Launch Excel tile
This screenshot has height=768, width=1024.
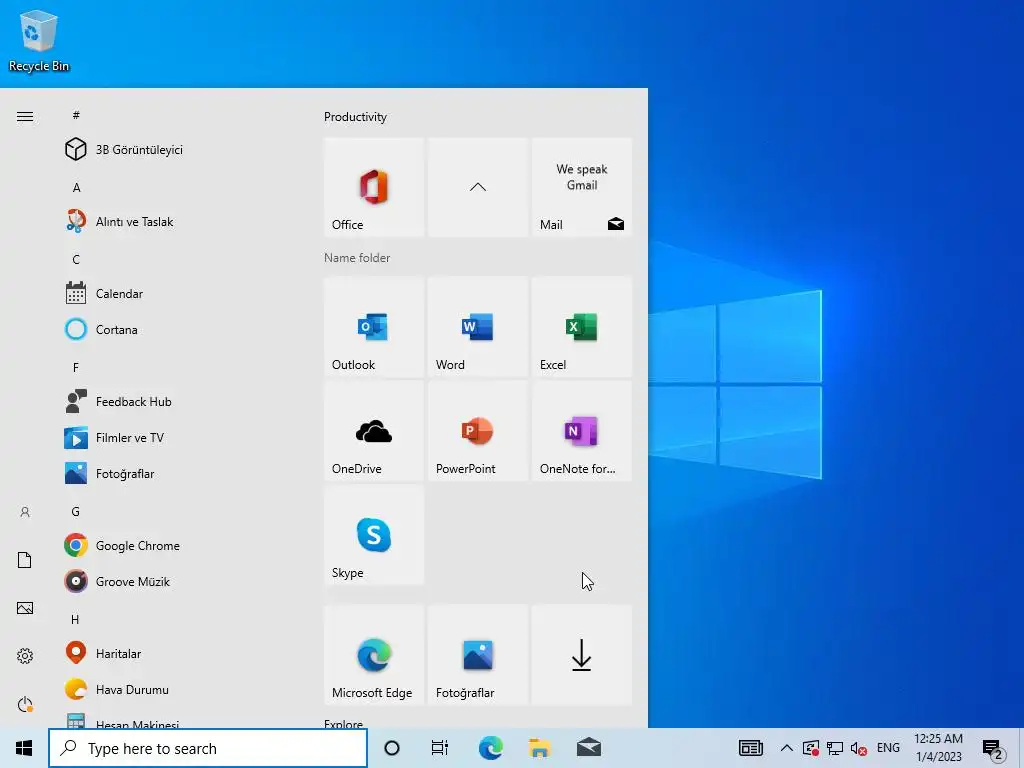coord(581,328)
